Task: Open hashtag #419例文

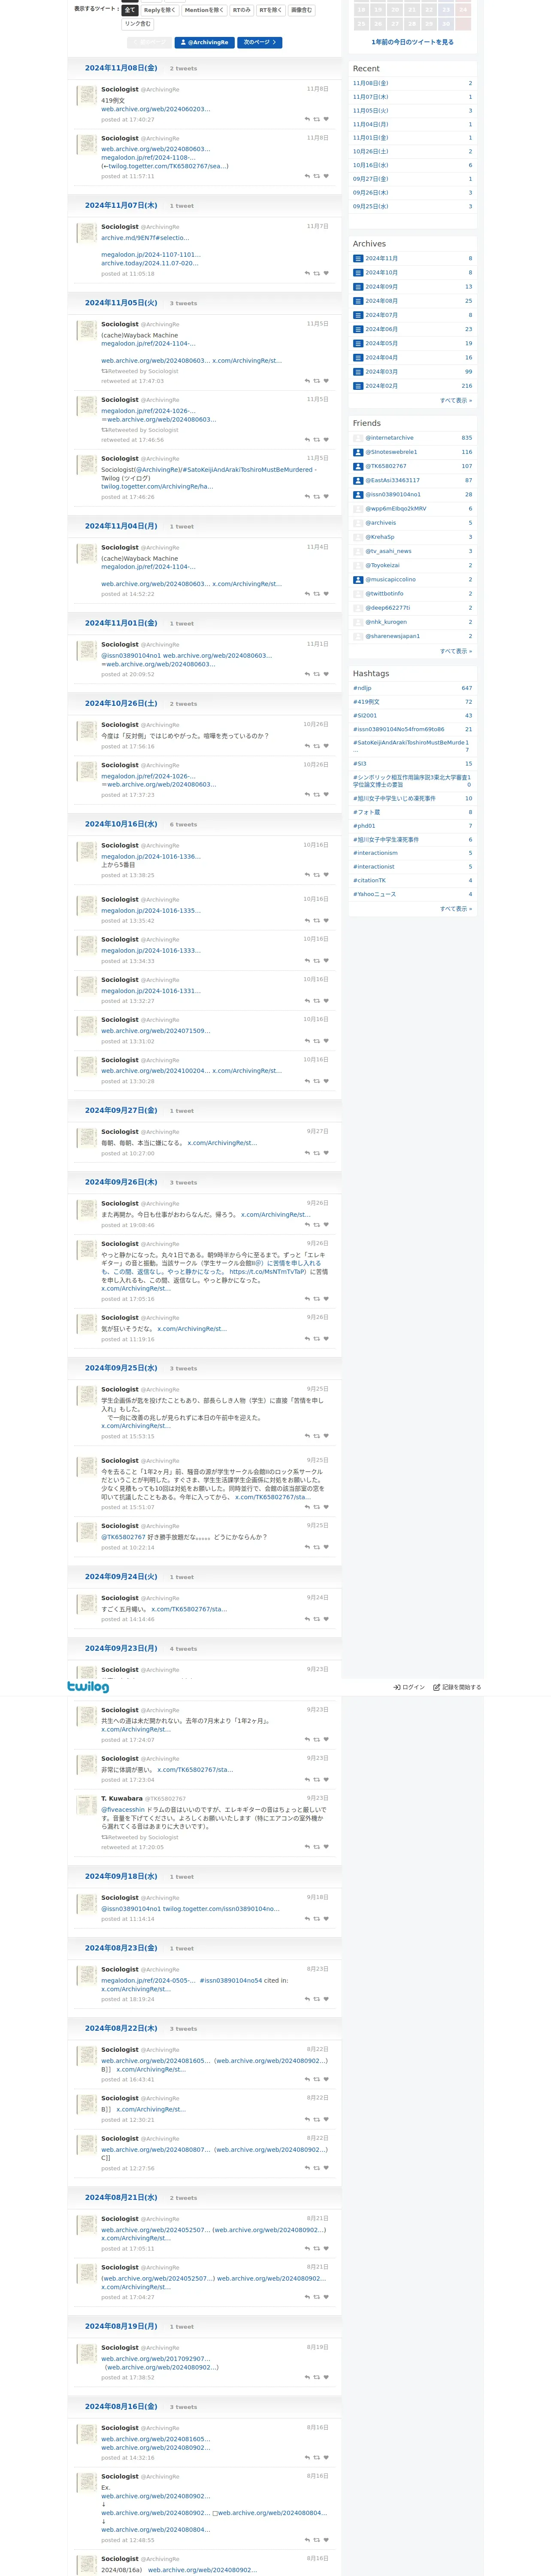Action: [x=366, y=702]
